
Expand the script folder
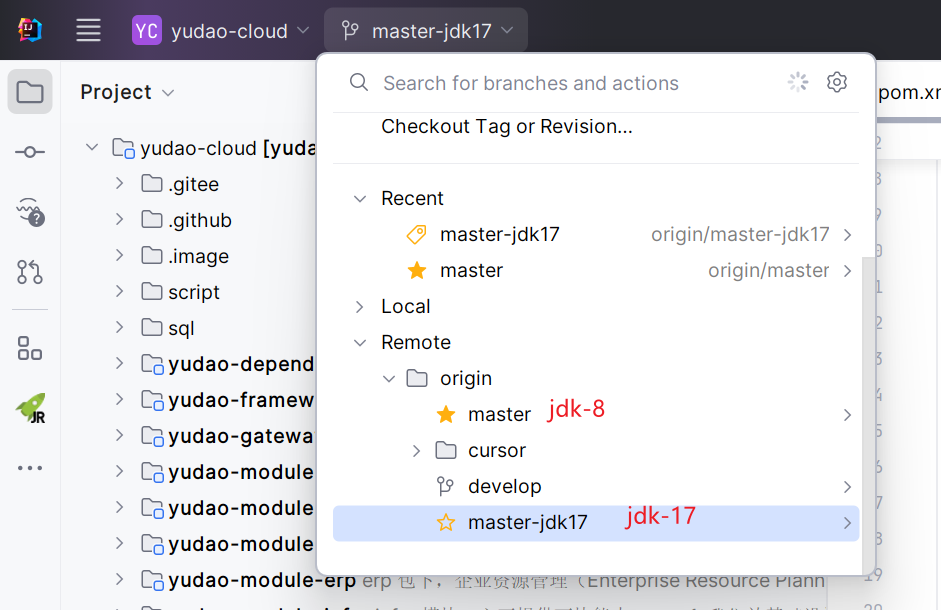119,291
